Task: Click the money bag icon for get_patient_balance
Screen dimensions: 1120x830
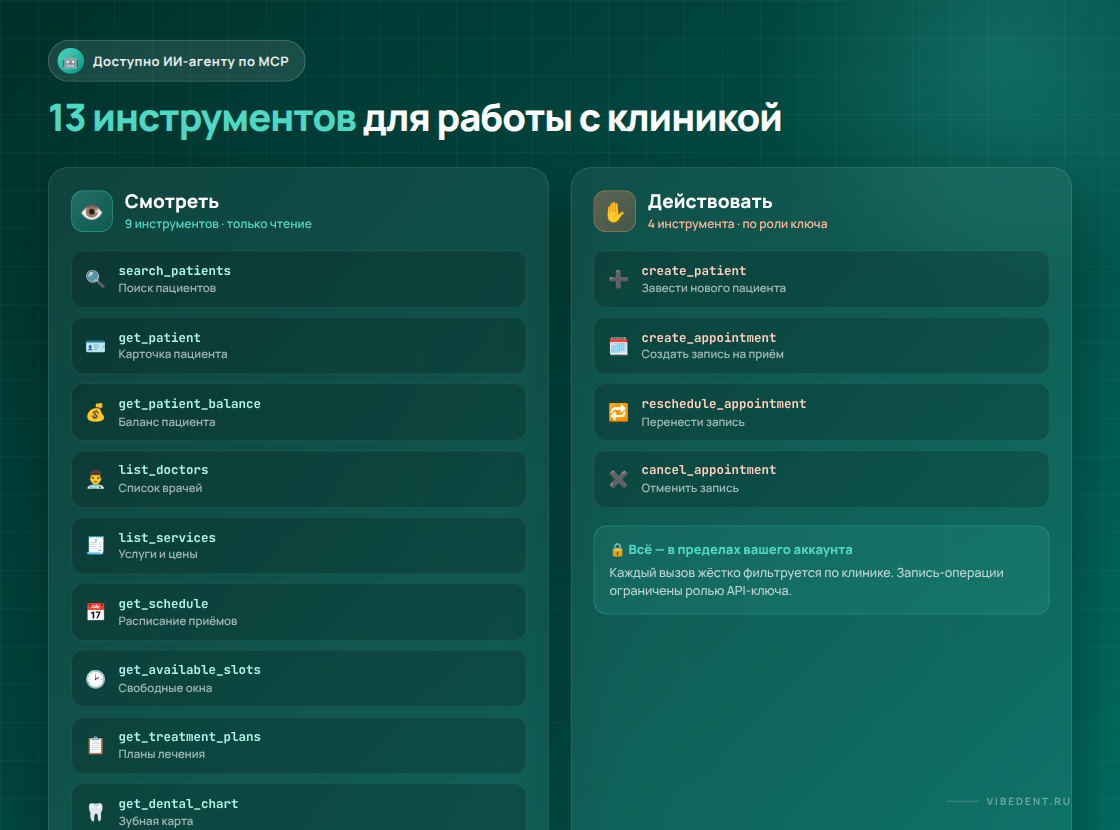Action: [x=95, y=412]
